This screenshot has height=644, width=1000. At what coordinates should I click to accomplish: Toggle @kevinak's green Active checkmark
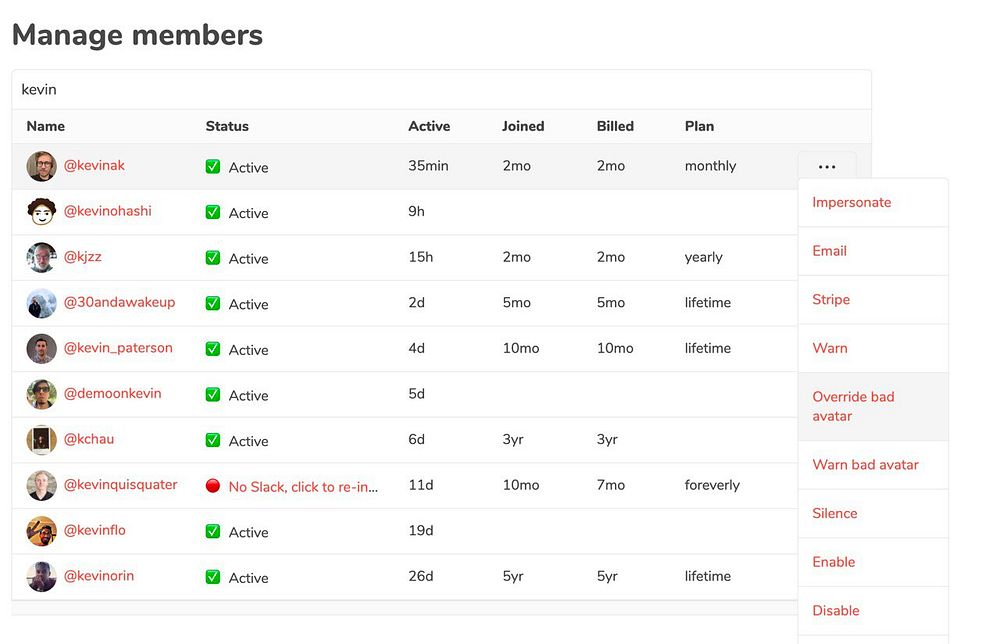pyautogui.click(x=213, y=167)
